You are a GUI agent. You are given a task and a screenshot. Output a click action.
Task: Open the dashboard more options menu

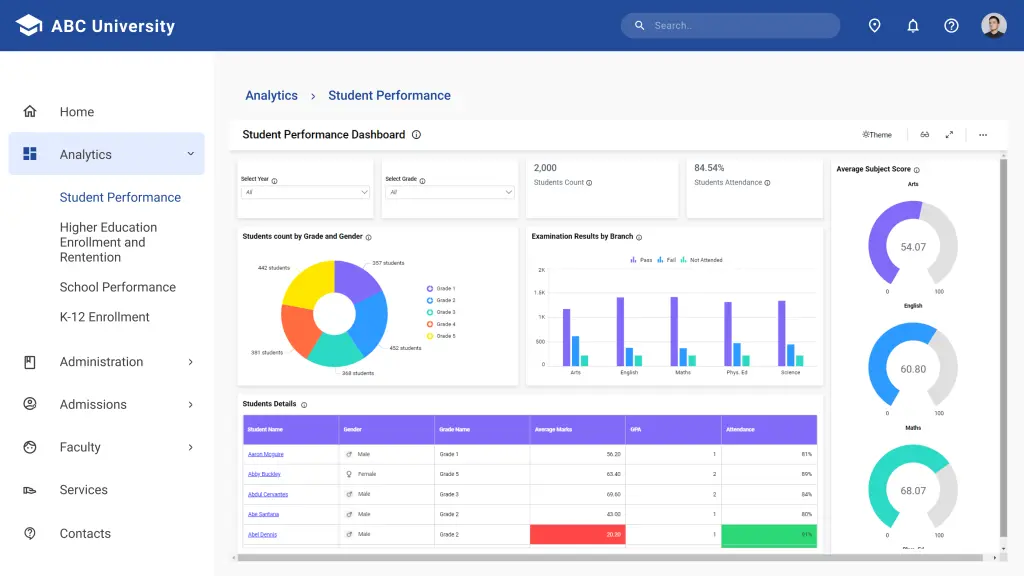[x=982, y=134]
